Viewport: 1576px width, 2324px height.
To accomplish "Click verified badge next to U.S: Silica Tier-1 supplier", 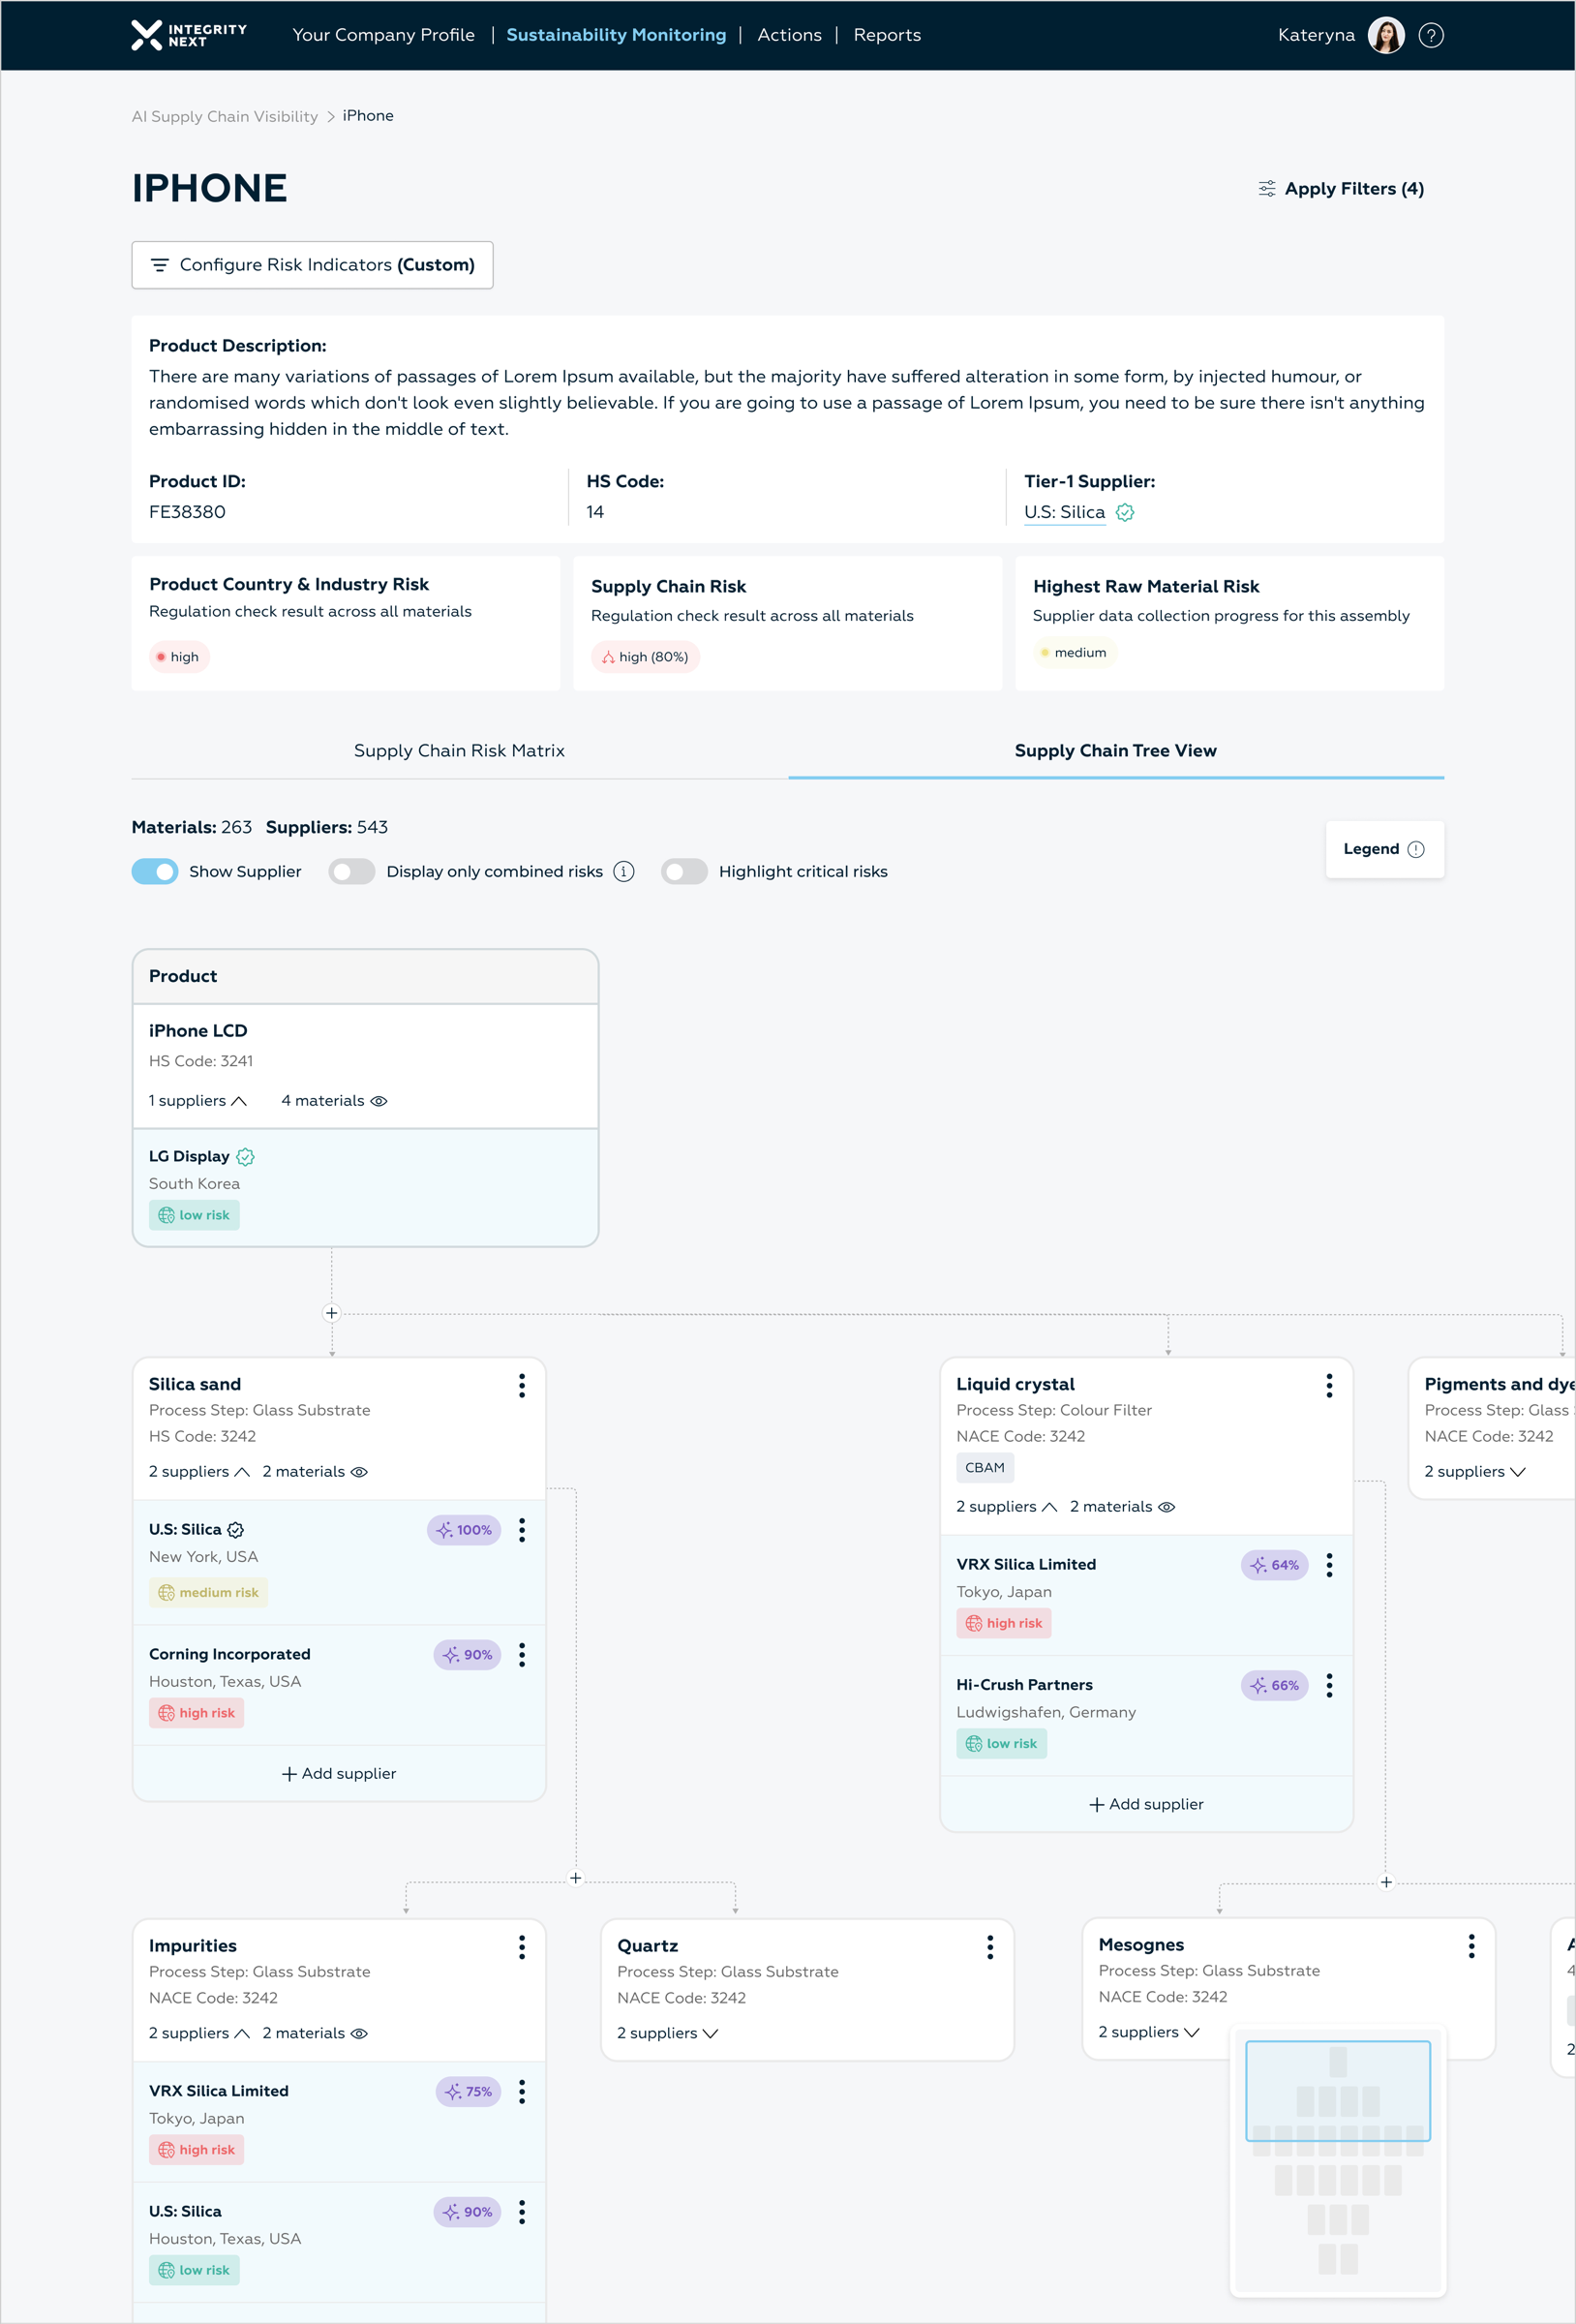I will (x=1125, y=512).
